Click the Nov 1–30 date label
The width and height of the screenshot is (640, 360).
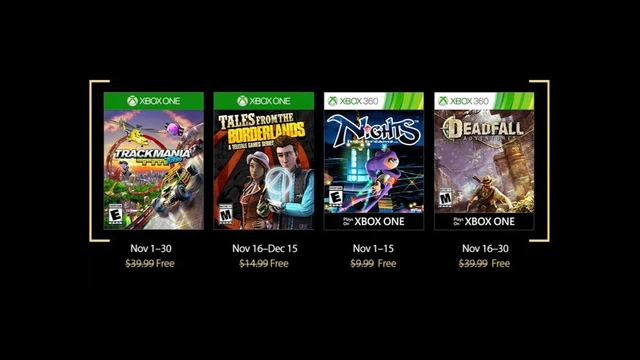151,248
